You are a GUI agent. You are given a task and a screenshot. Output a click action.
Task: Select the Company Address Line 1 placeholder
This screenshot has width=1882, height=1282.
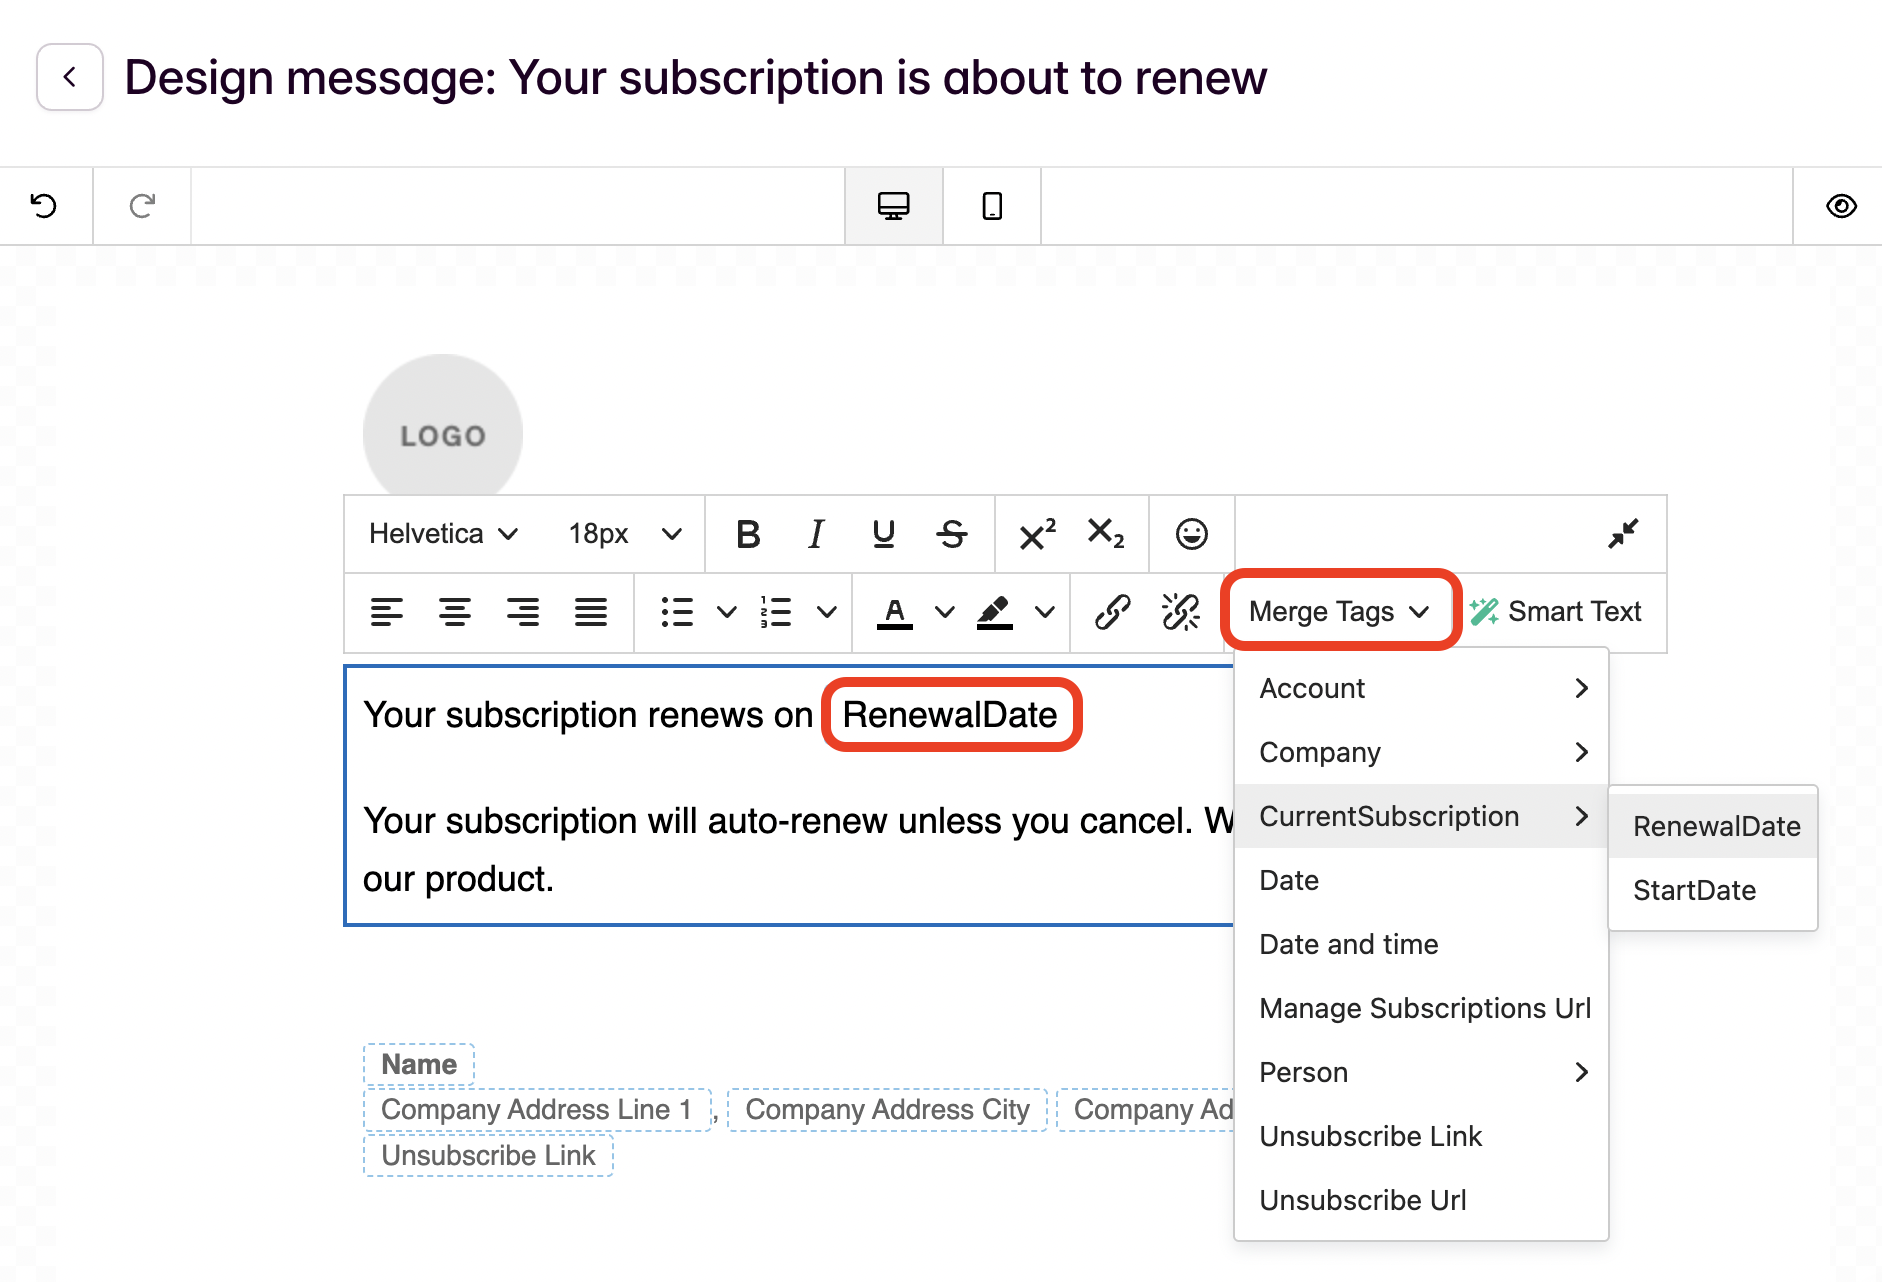click(x=537, y=1110)
